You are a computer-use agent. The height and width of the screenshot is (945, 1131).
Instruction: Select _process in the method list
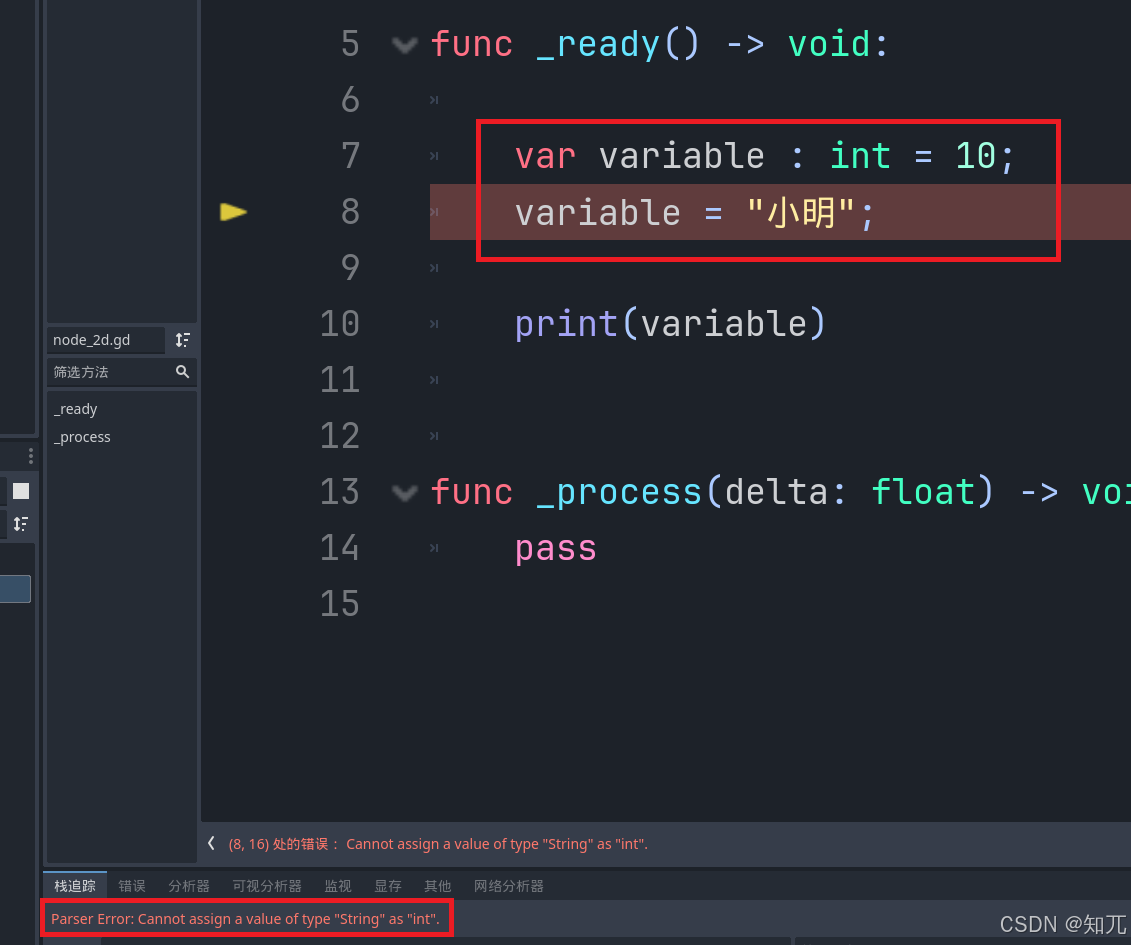coord(81,436)
